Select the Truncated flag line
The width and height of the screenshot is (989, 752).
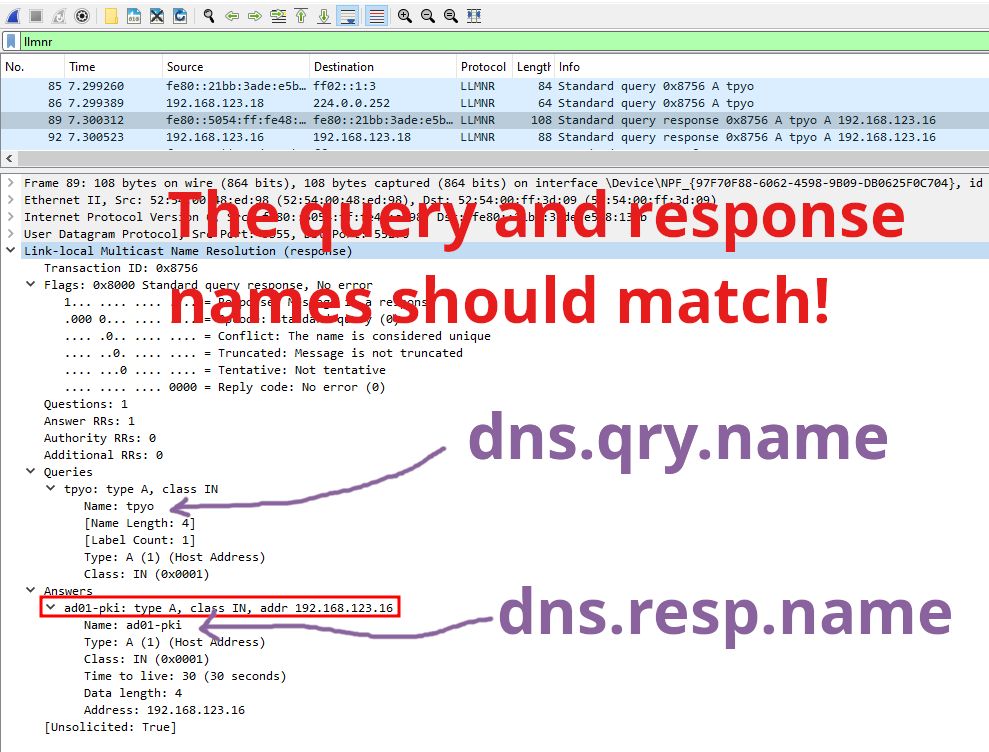click(264, 353)
